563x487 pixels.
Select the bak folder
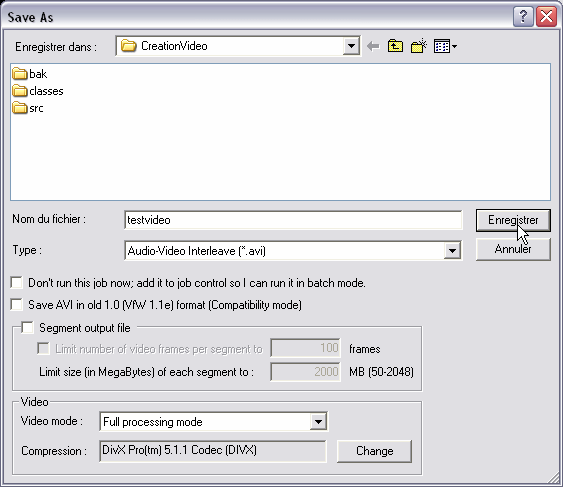[x=29, y=74]
